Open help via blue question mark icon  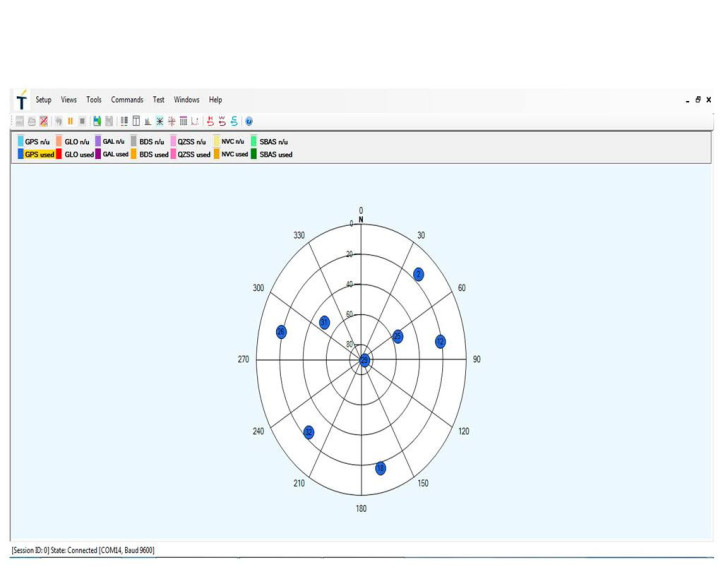249,121
